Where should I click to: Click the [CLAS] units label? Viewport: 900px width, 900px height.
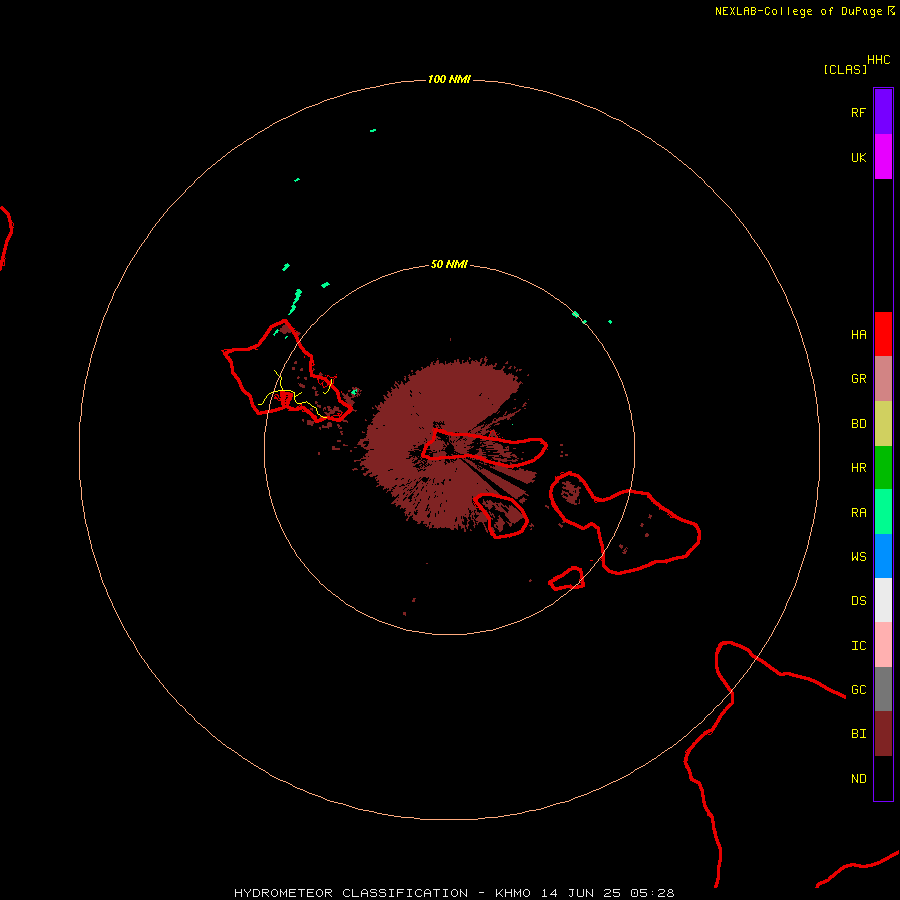(x=845, y=70)
